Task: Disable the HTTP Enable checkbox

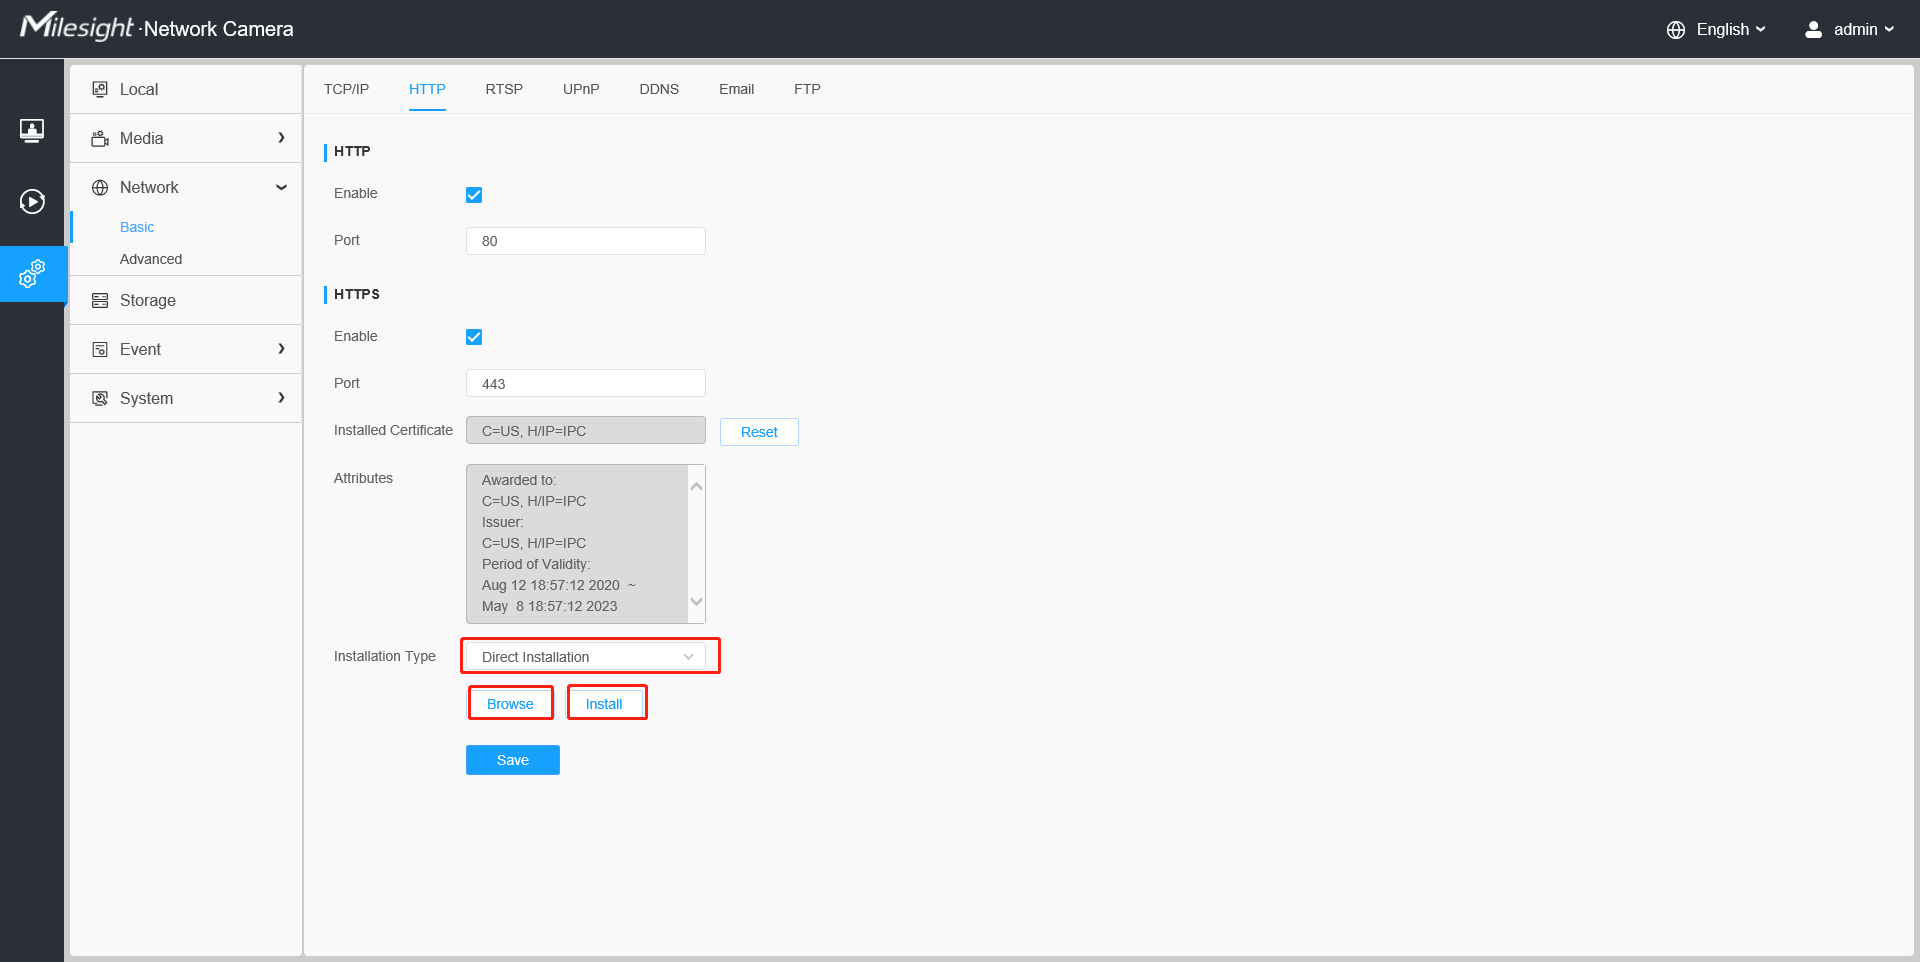Action: [x=474, y=195]
